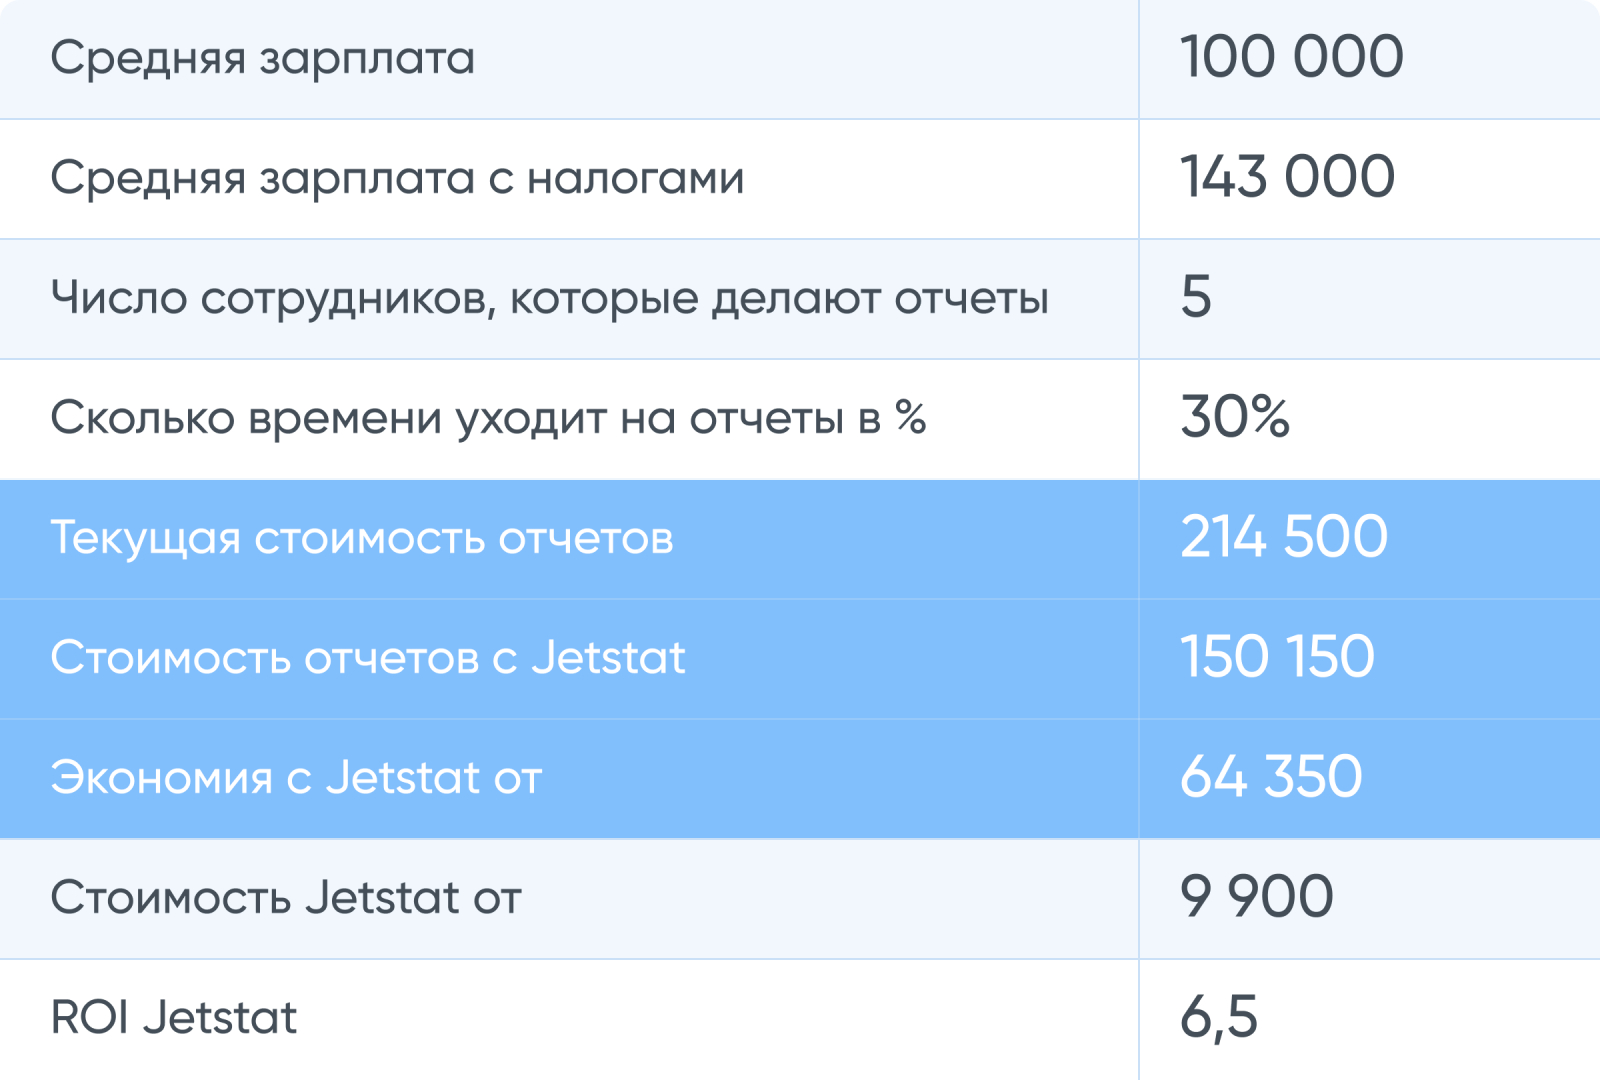
Task: Click 'Экономия с Jetstat от' label
Action: [296, 778]
